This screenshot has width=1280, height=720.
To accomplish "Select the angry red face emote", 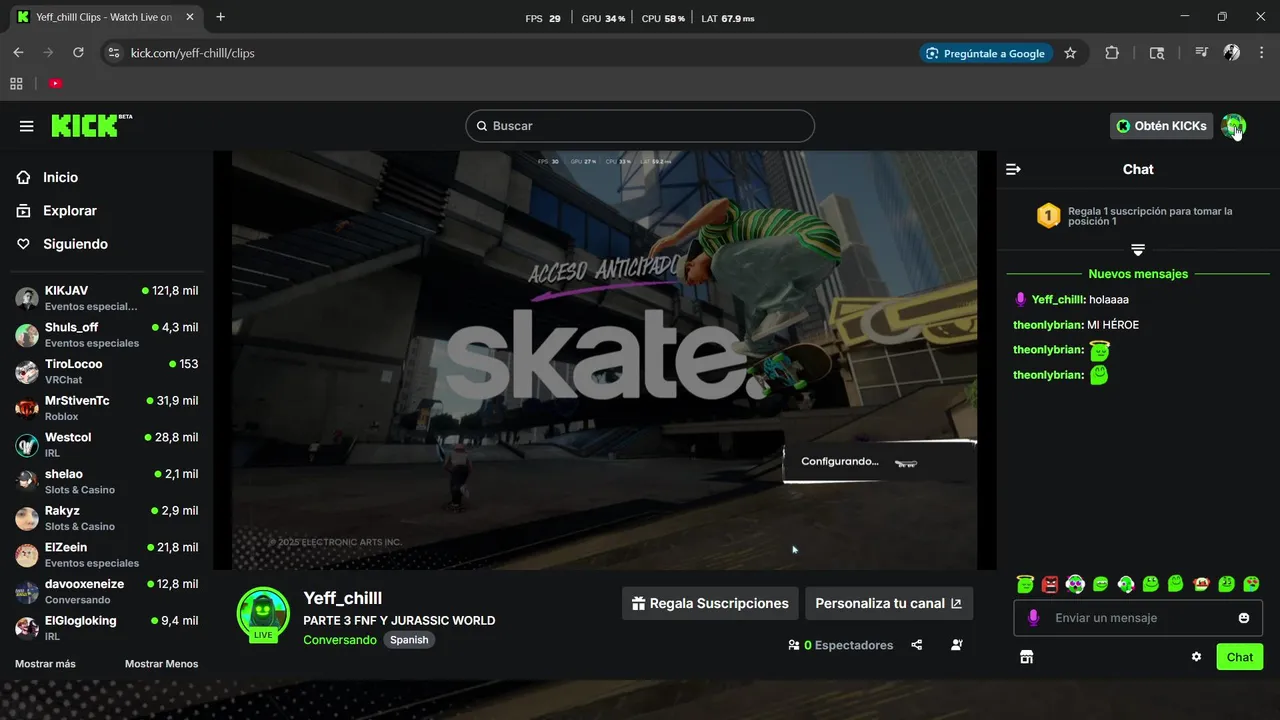I will click(x=1050, y=584).
